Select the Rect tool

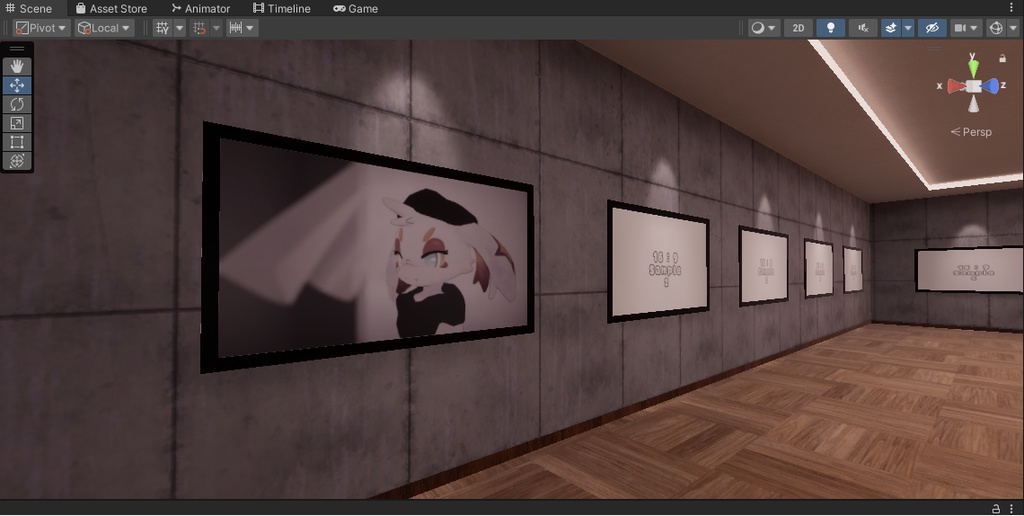pyautogui.click(x=17, y=142)
